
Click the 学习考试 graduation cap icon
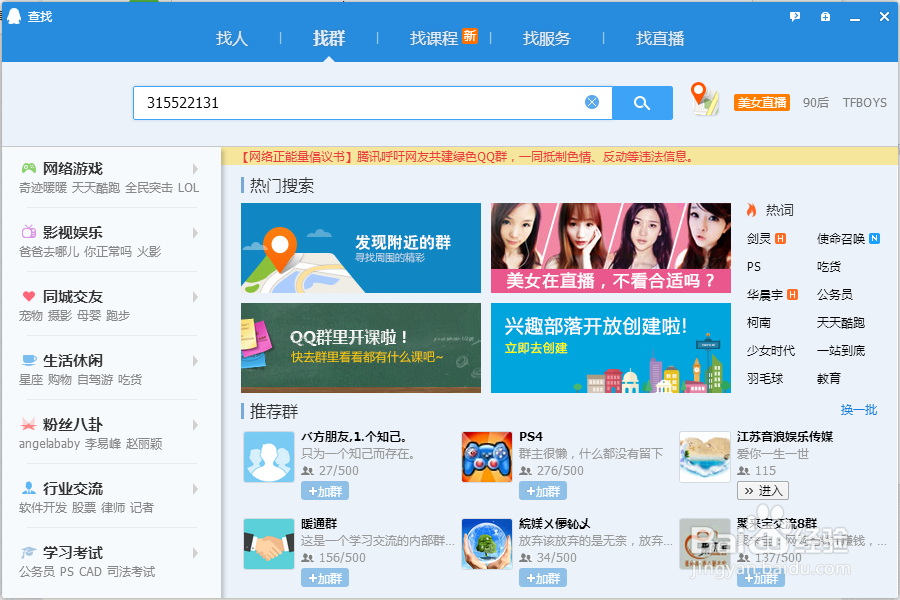click(29, 552)
